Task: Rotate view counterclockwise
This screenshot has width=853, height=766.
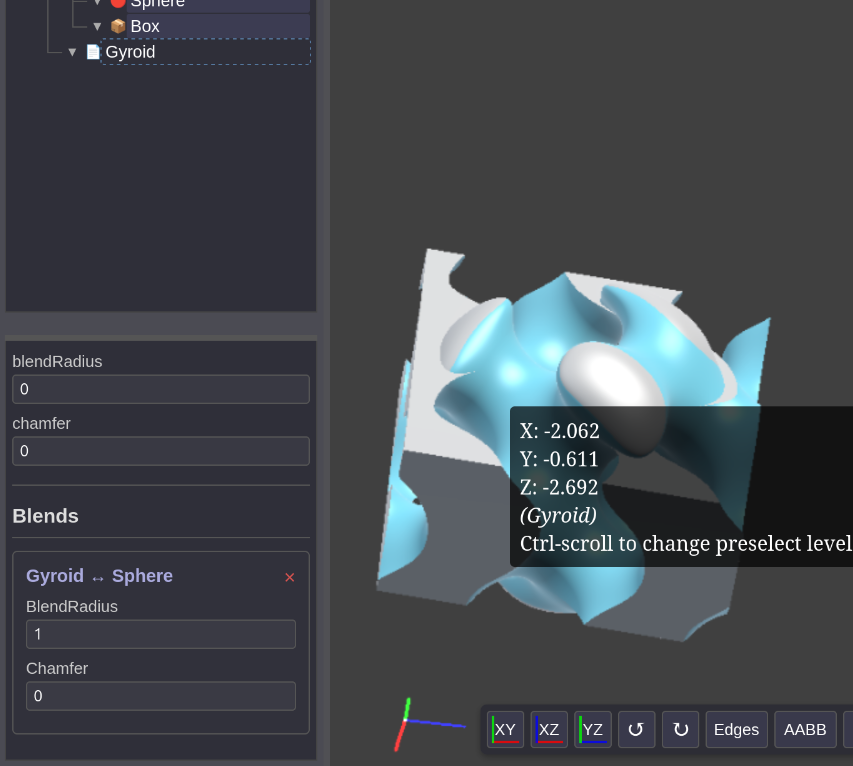Action: [636, 729]
